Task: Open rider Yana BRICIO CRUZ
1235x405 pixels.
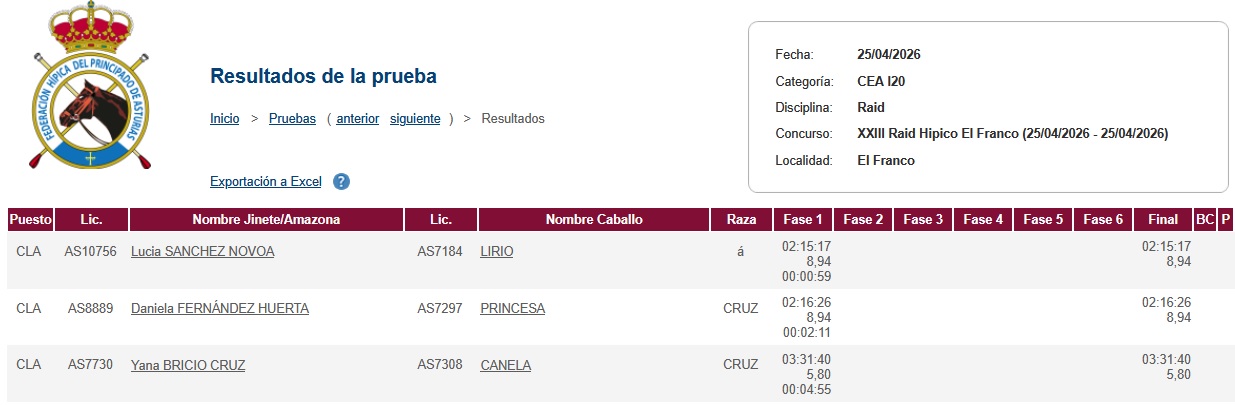Action: tap(187, 365)
